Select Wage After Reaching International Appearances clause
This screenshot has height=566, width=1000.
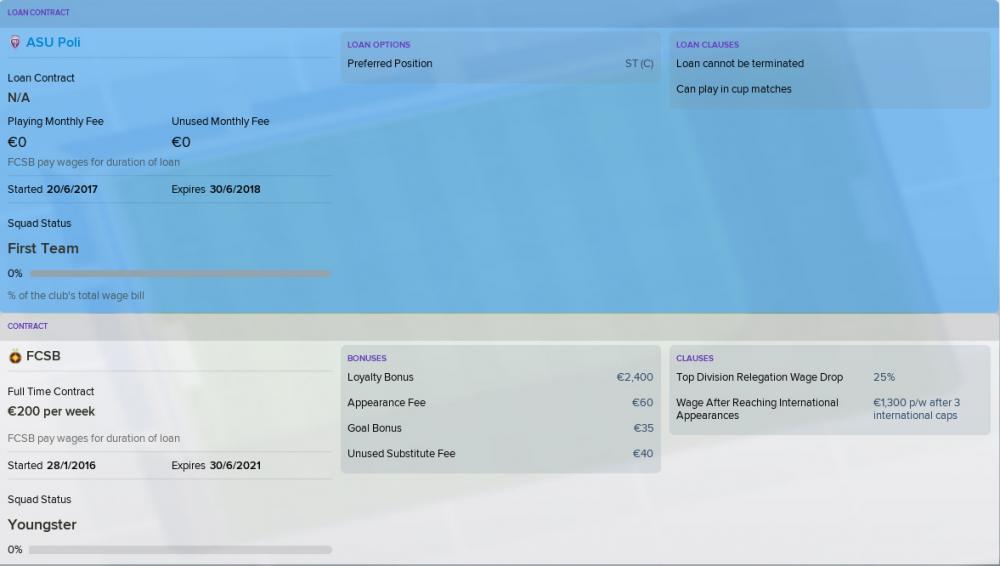[757, 409]
